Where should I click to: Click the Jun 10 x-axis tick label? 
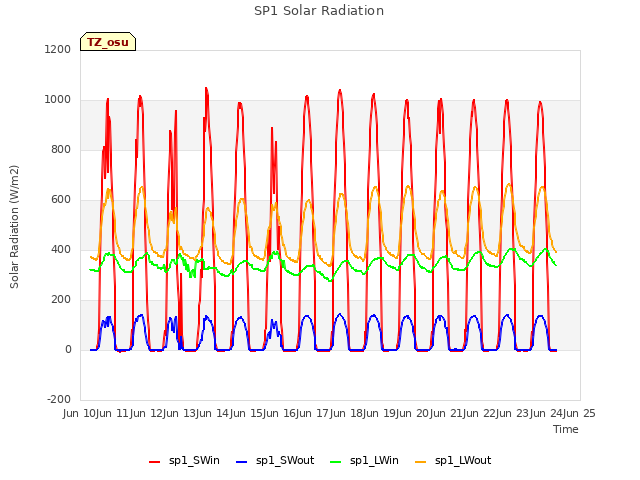click(80, 413)
